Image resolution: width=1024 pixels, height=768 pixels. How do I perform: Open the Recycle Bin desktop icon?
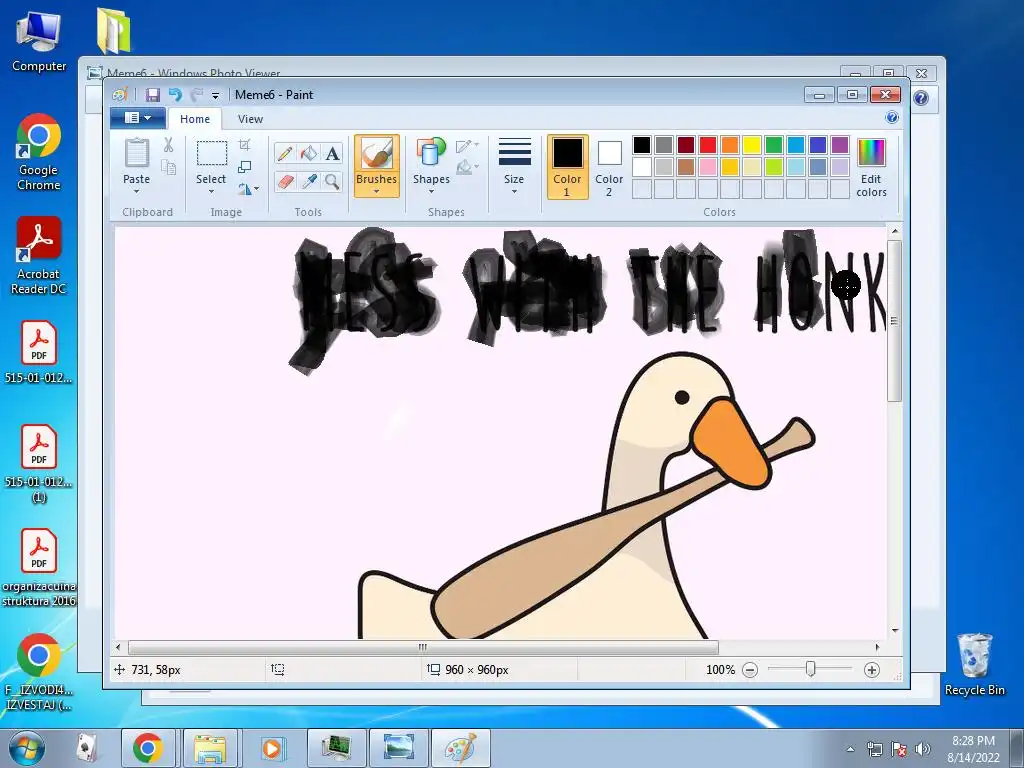tap(974, 664)
